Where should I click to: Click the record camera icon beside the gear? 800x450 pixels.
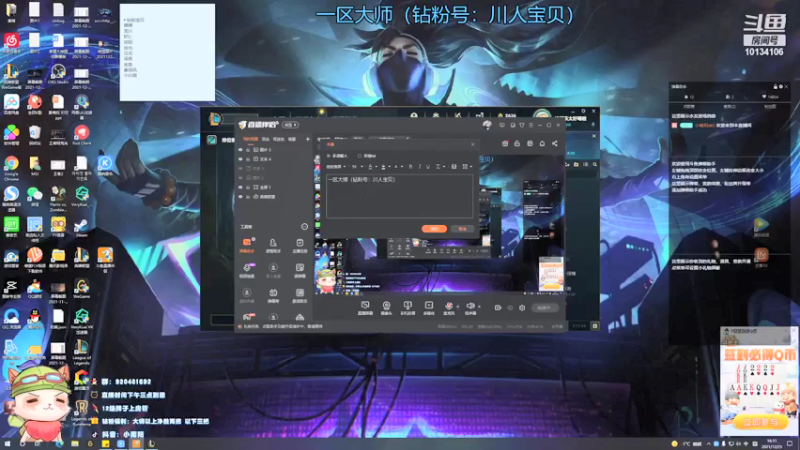[x=498, y=308]
